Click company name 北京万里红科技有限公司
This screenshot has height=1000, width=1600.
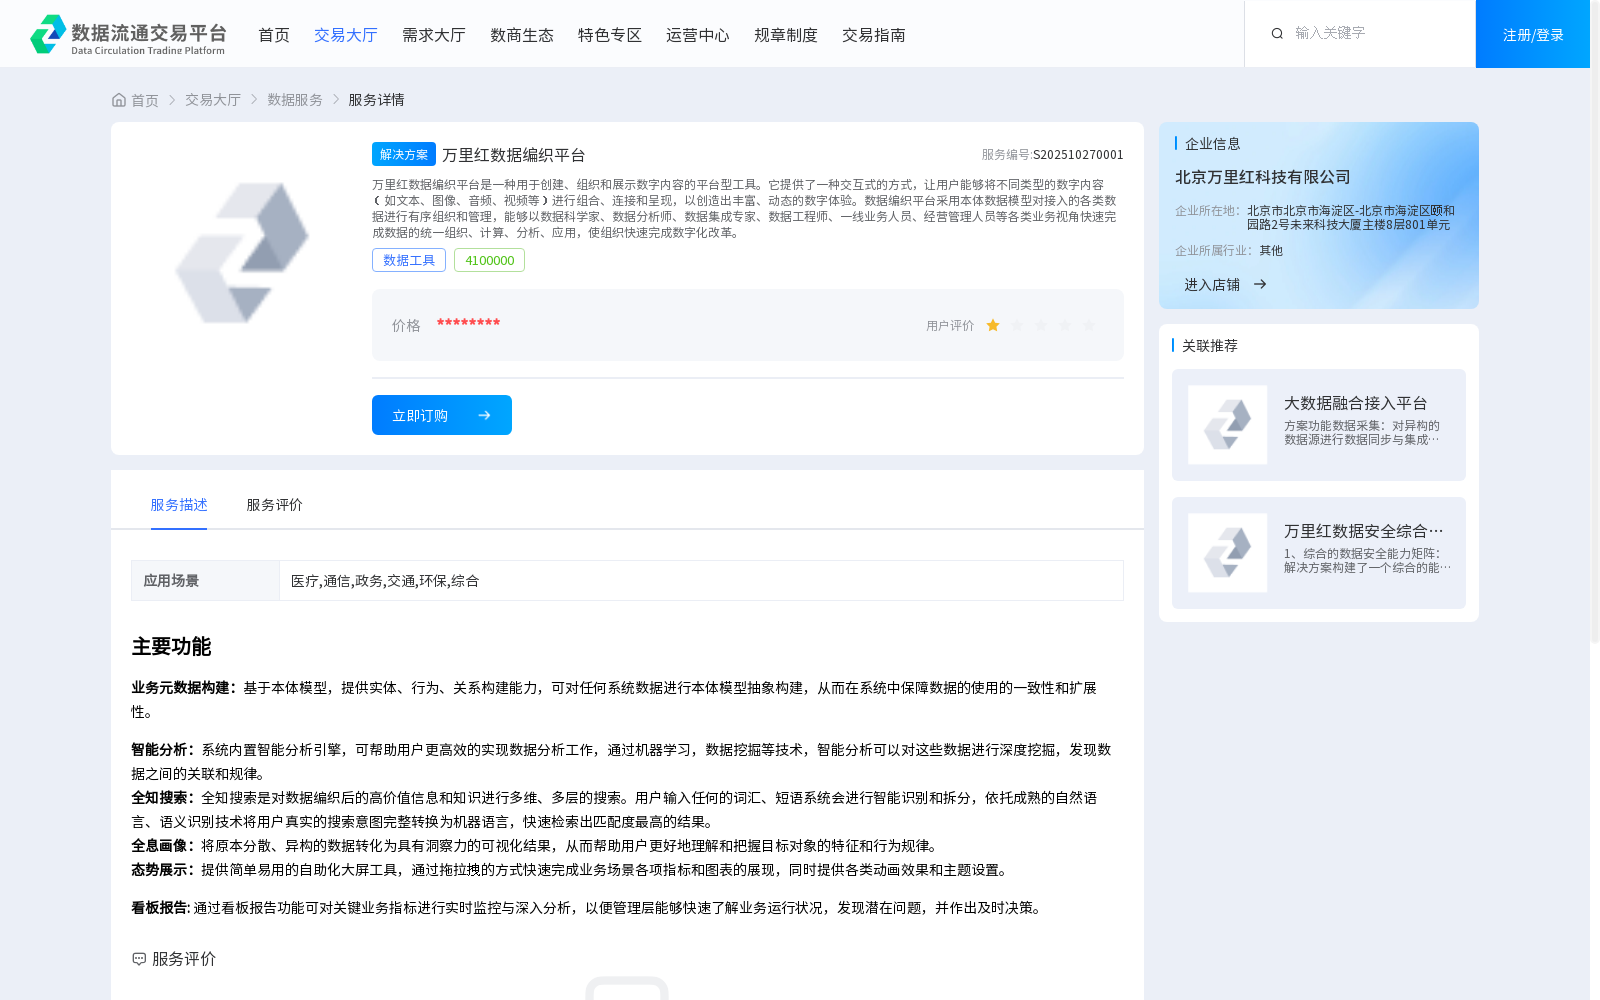click(1263, 177)
